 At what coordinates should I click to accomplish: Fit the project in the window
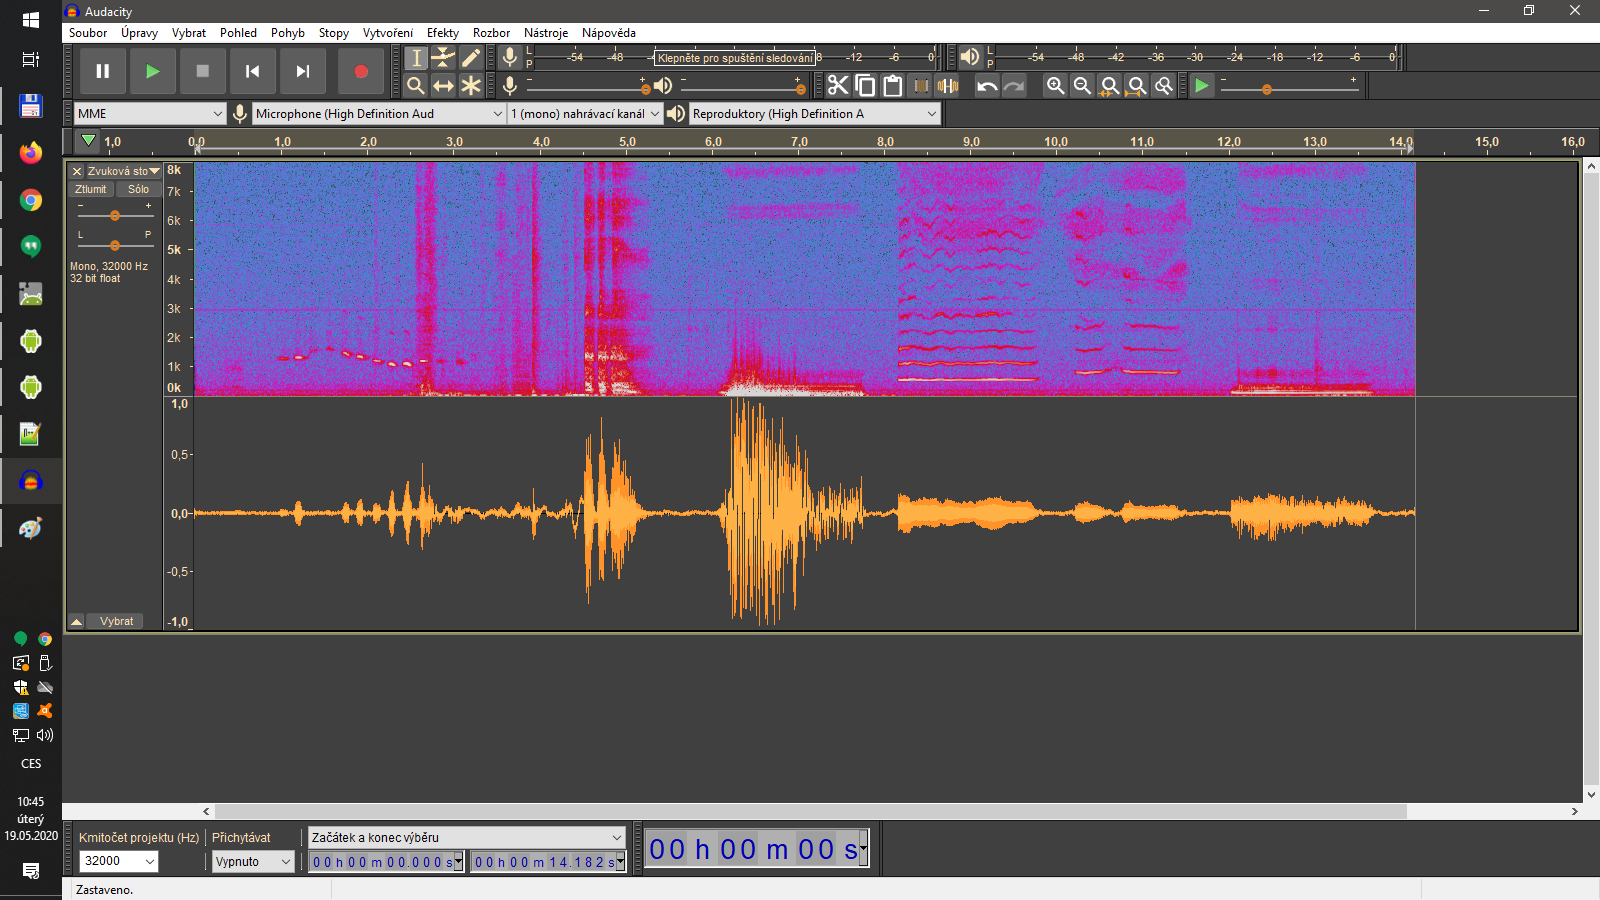click(x=1137, y=85)
